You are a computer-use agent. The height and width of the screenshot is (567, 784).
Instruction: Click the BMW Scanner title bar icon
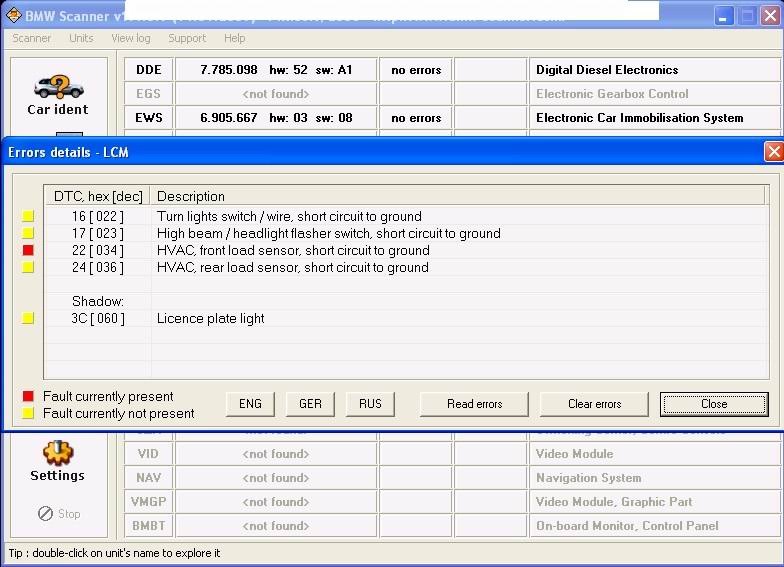(x=13, y=16)
